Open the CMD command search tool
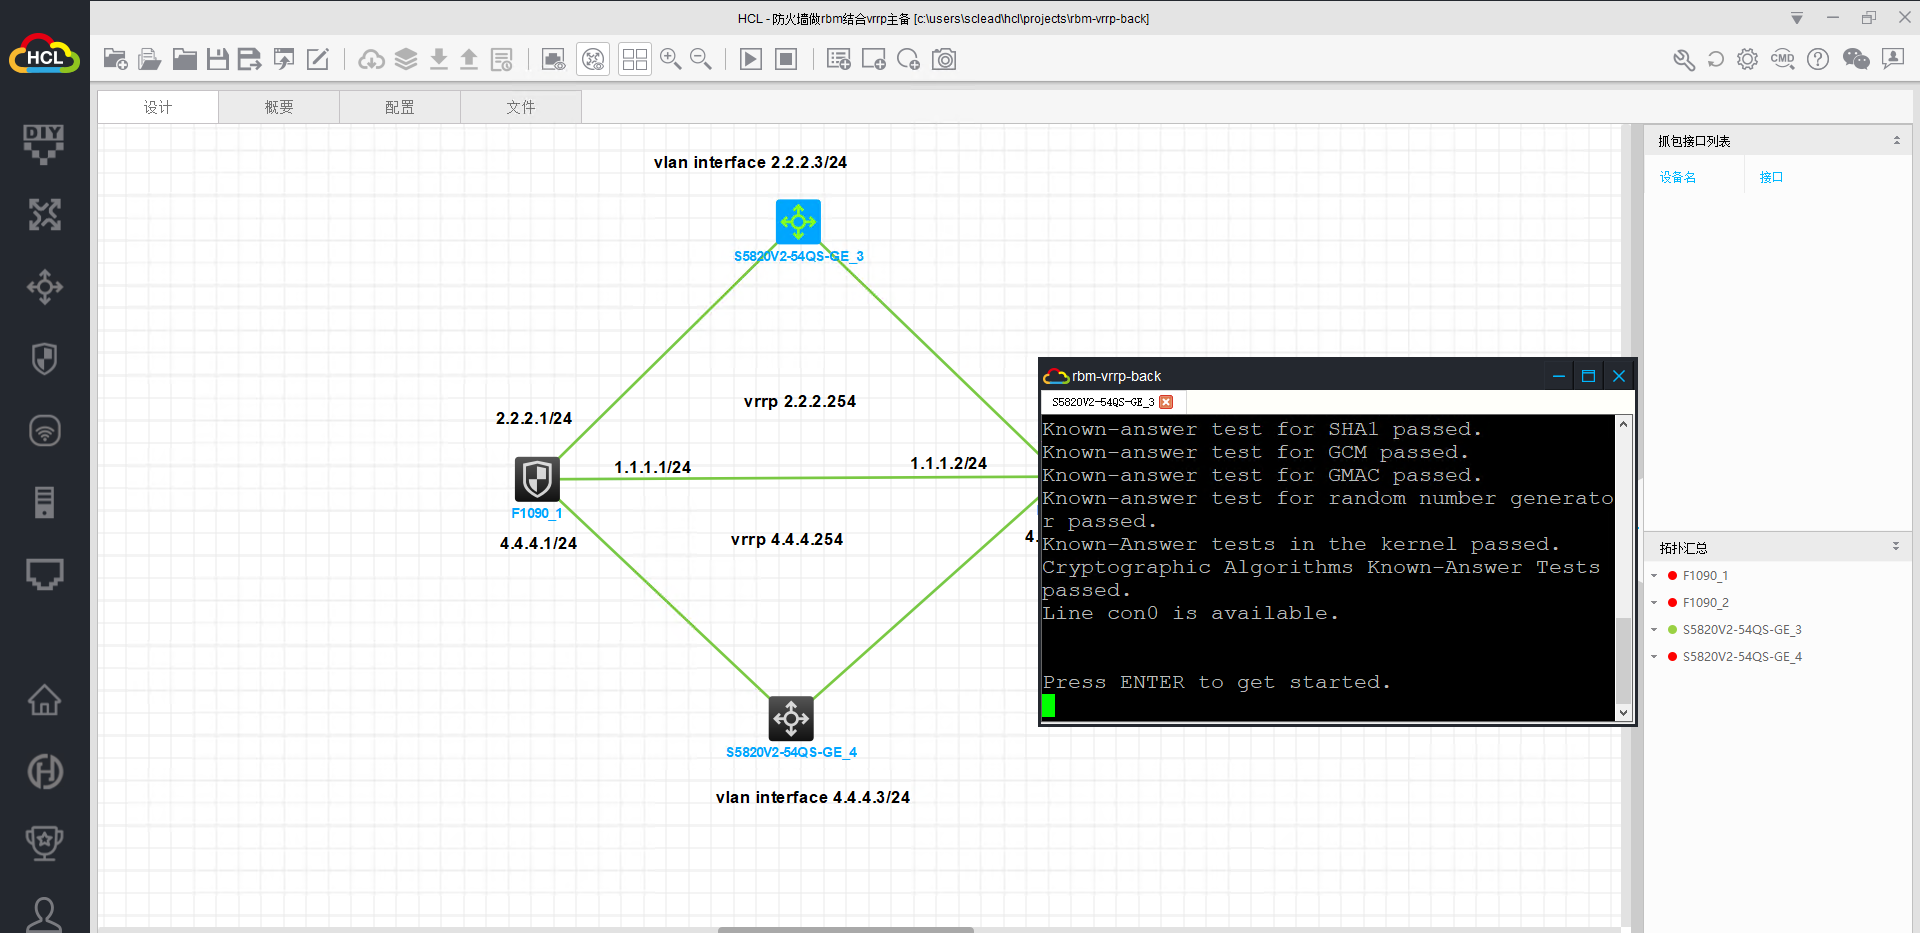This screenshot has width=1920, height=933. (1782, 60)
